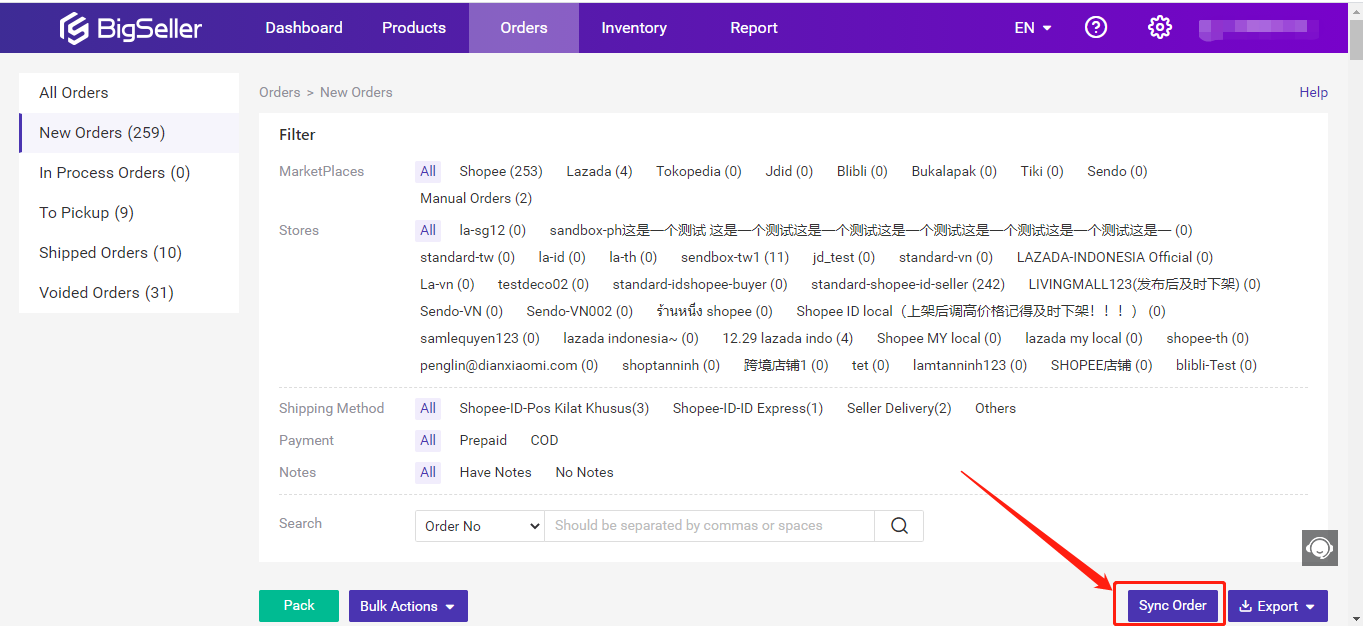
Task: Open the Export dropdown
Action: click(x=1278, y=606)
